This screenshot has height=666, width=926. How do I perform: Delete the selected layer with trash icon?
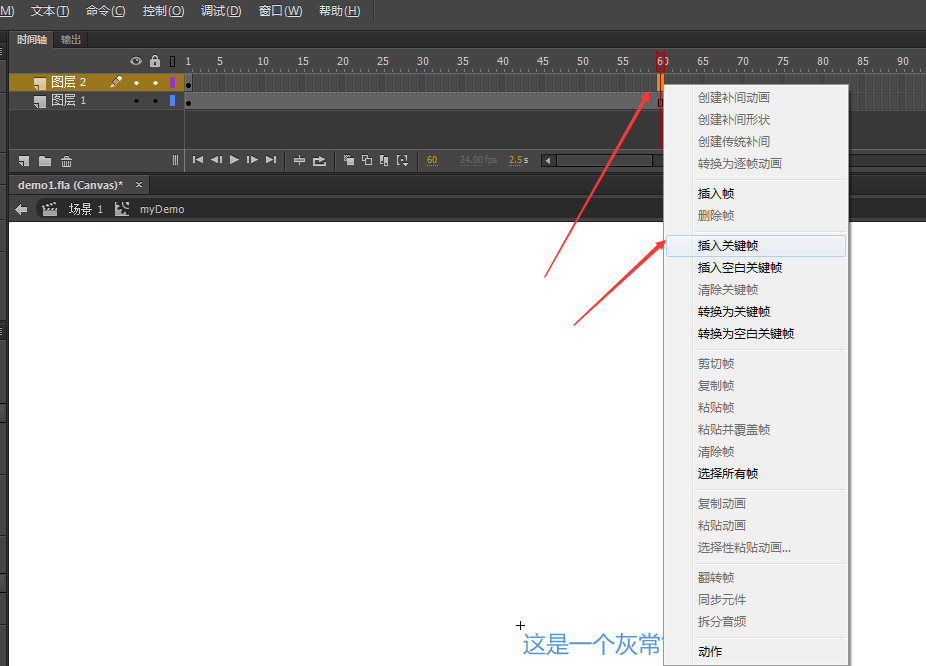click(x=66, y=161)
